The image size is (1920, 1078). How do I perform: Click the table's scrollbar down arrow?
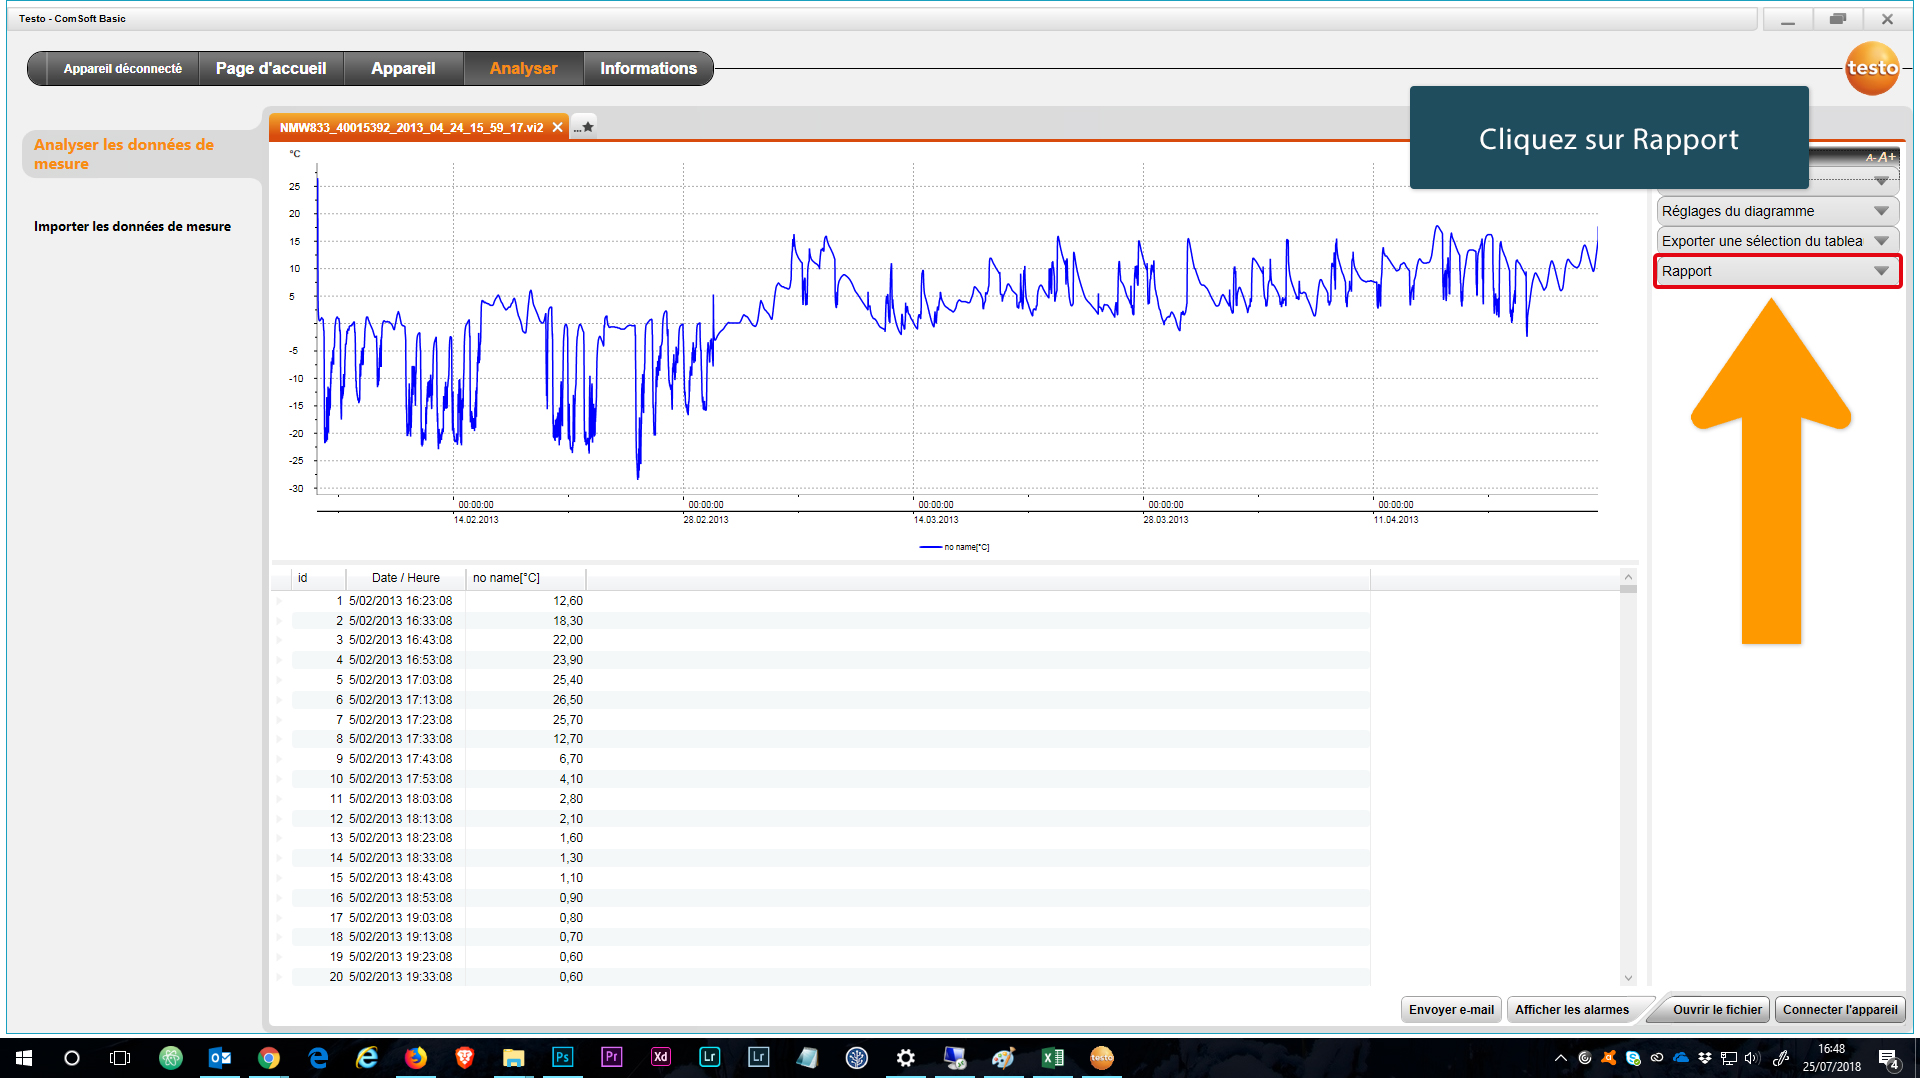click(1628, 978)
